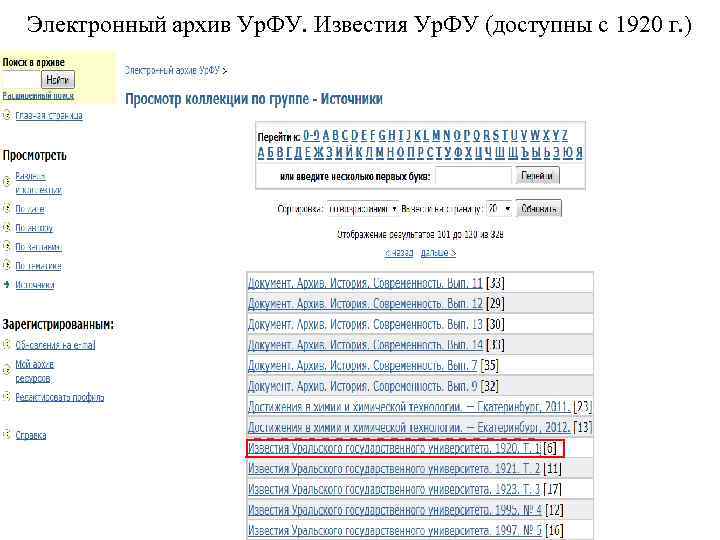Open Документ. Архив. История. Современность. Вып. 13
Screen dimensions: 720x540
365,324
